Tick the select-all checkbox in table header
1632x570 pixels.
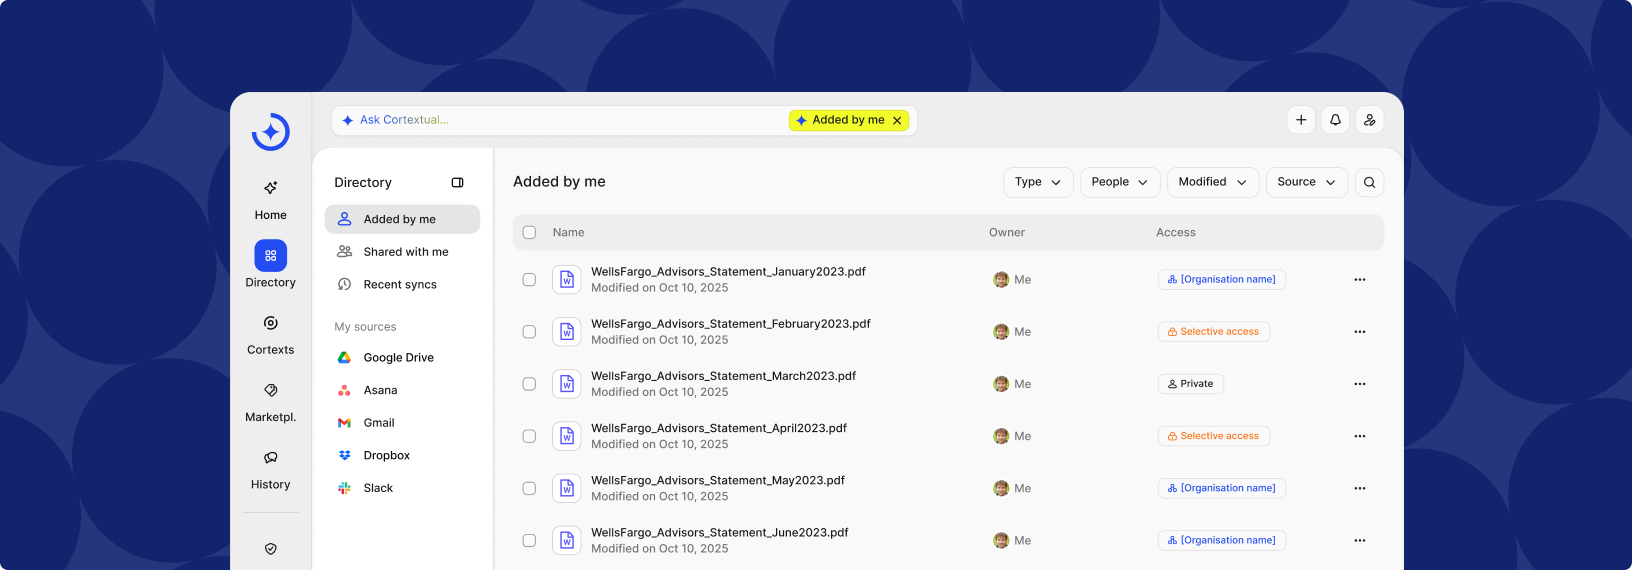(529, 232)
